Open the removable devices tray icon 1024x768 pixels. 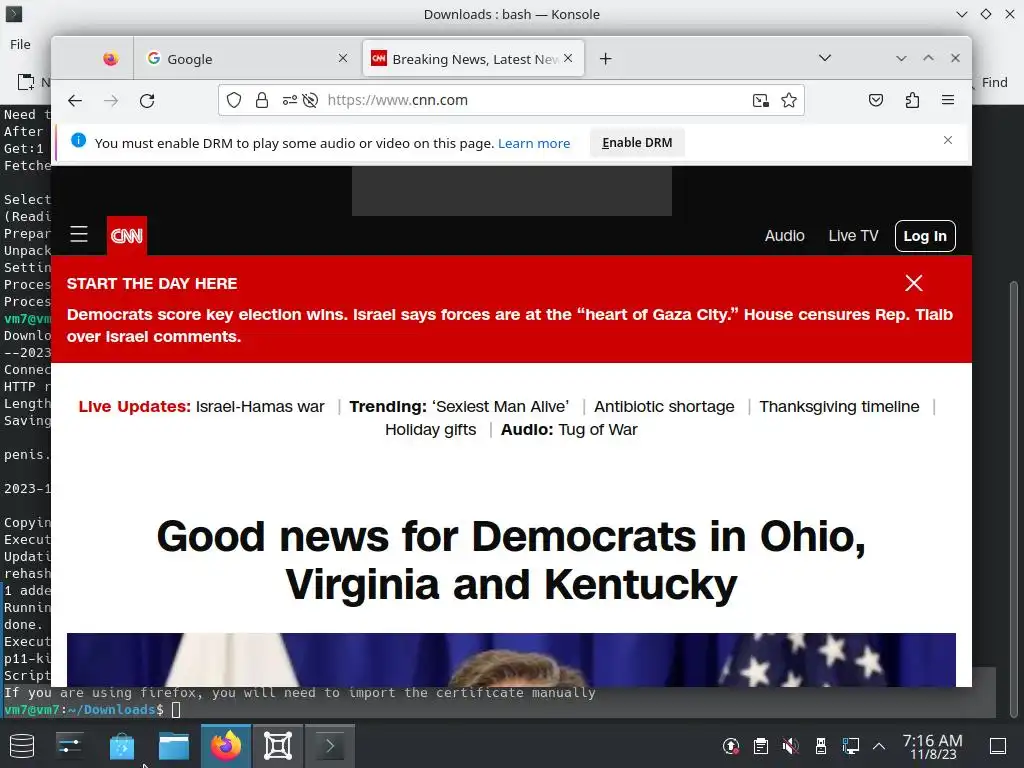pos(820,746)
